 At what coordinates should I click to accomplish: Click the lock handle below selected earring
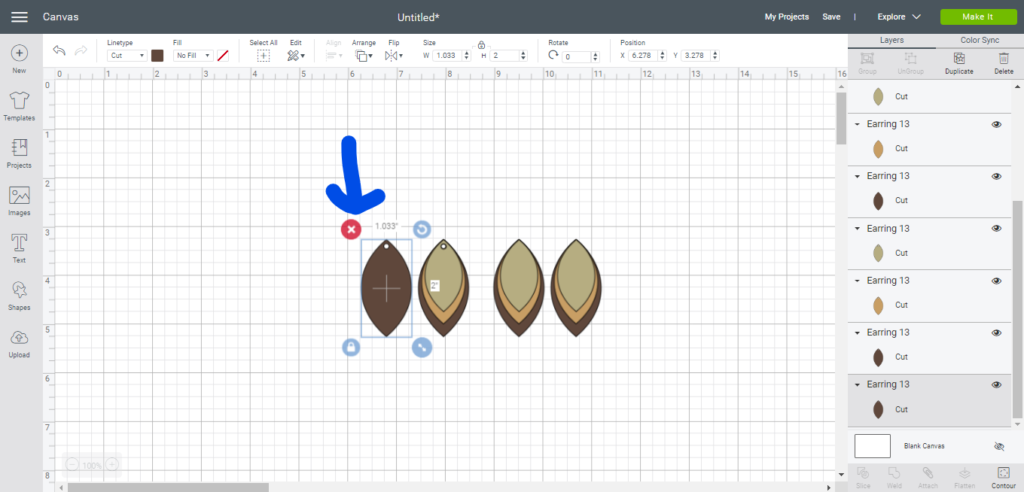click(351, 348)
